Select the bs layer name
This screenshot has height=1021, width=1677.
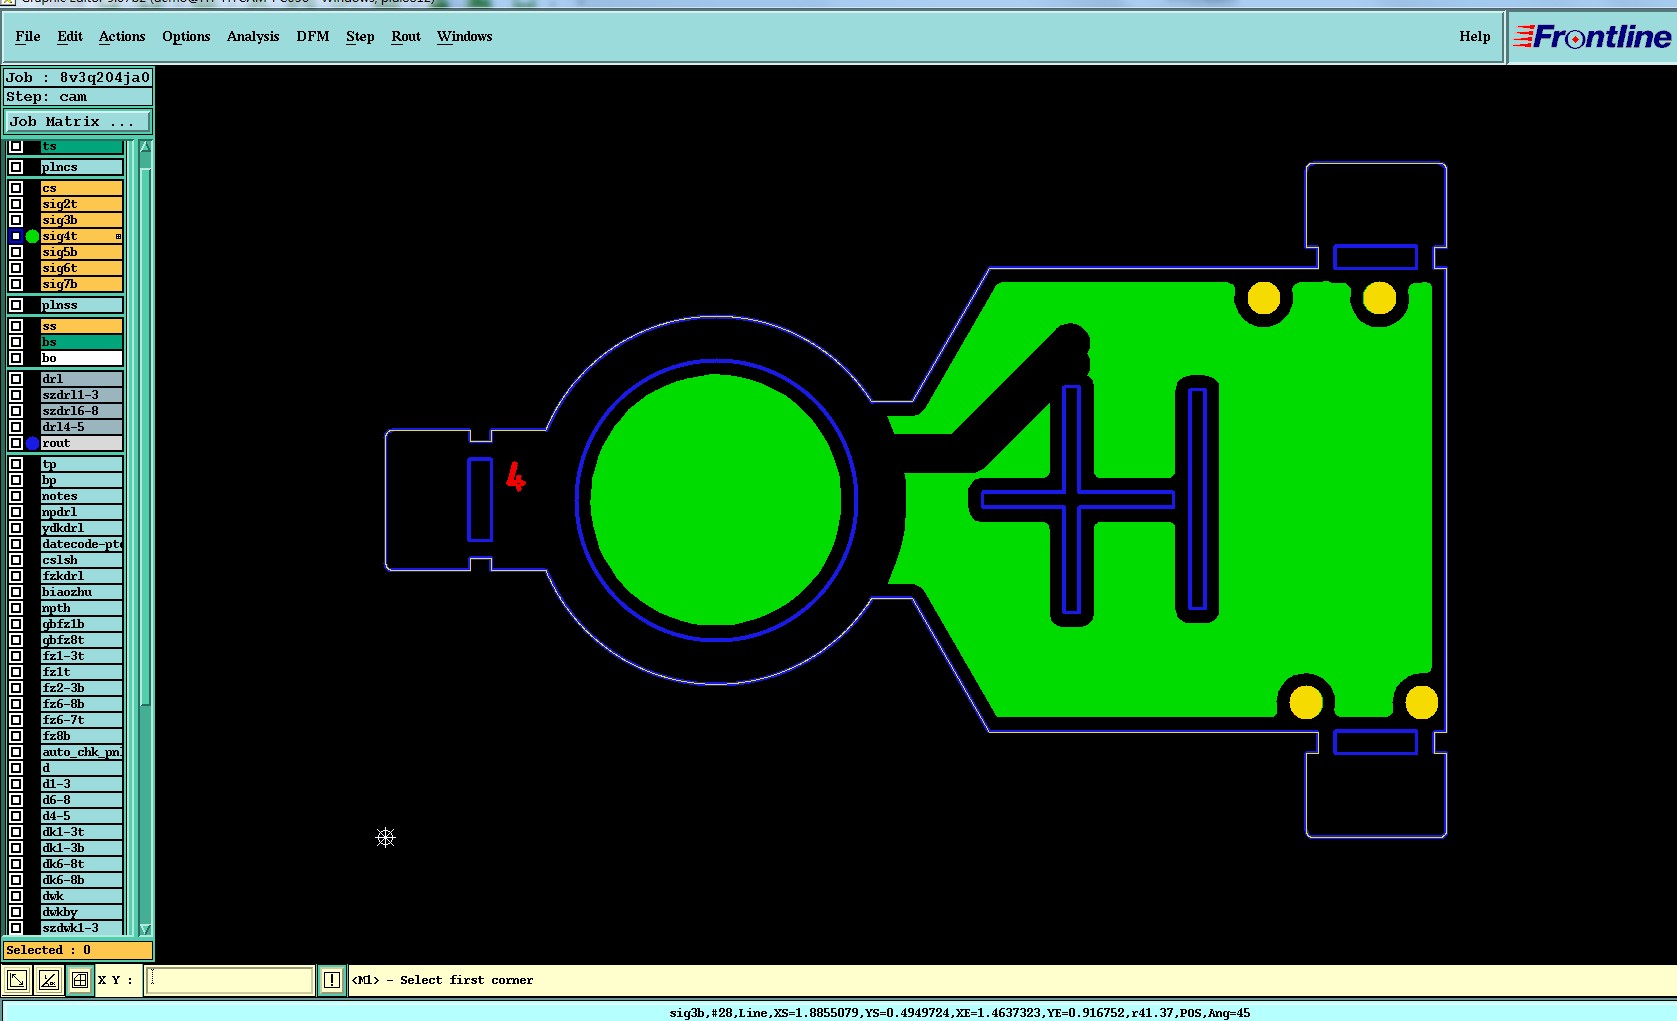(82, 342)
